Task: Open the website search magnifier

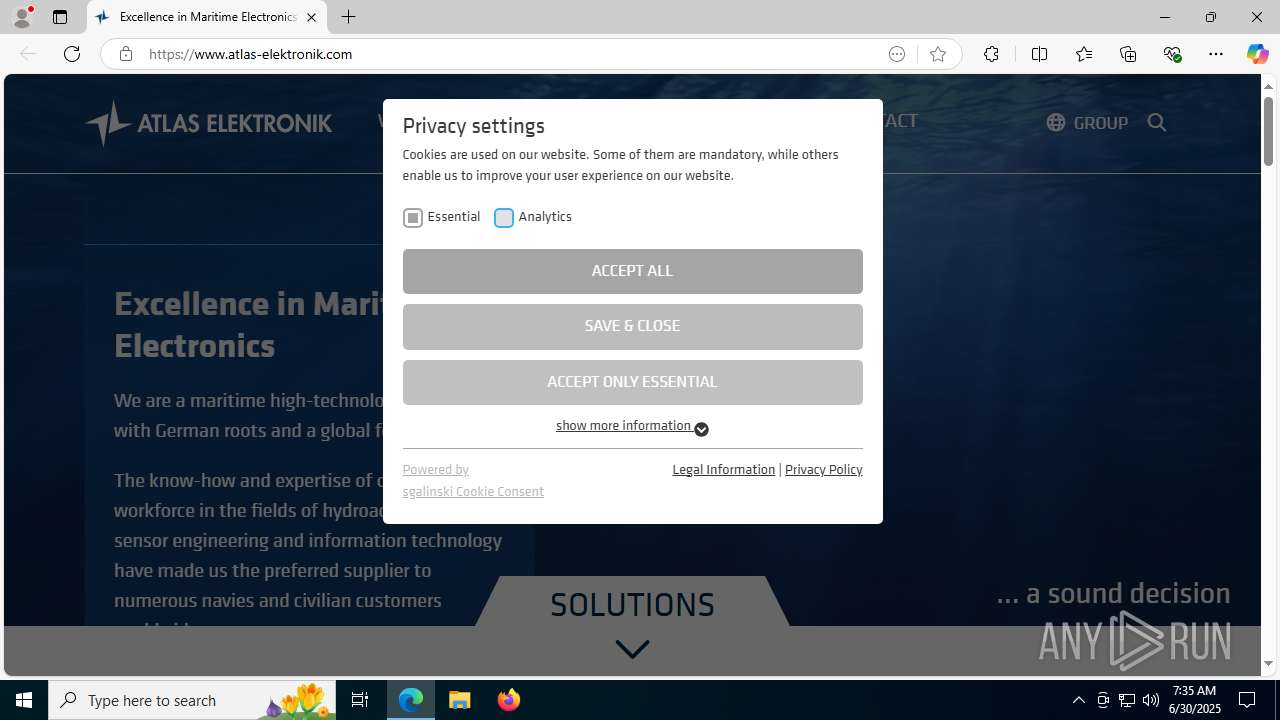Action: tap(1157, 123)
